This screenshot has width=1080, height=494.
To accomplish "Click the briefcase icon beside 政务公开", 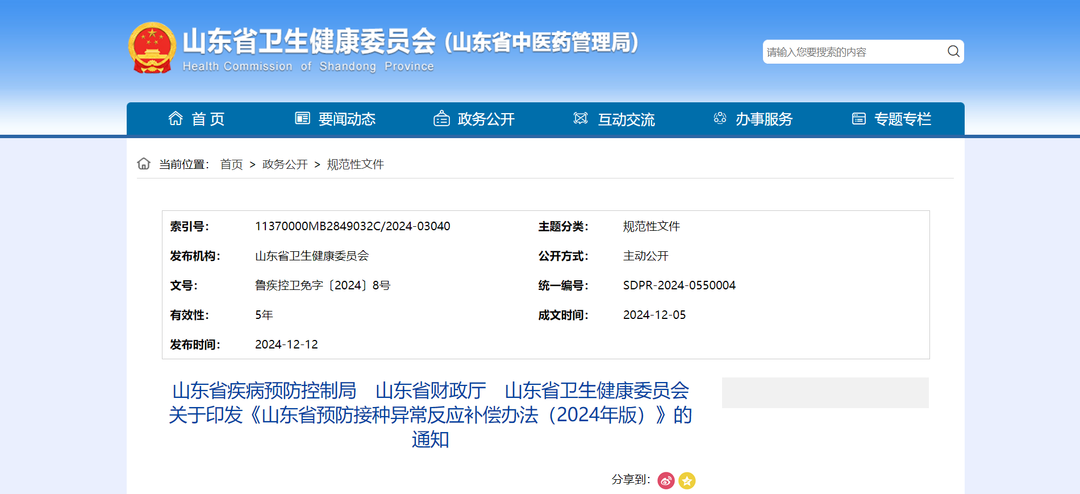I will click(441, 119).
